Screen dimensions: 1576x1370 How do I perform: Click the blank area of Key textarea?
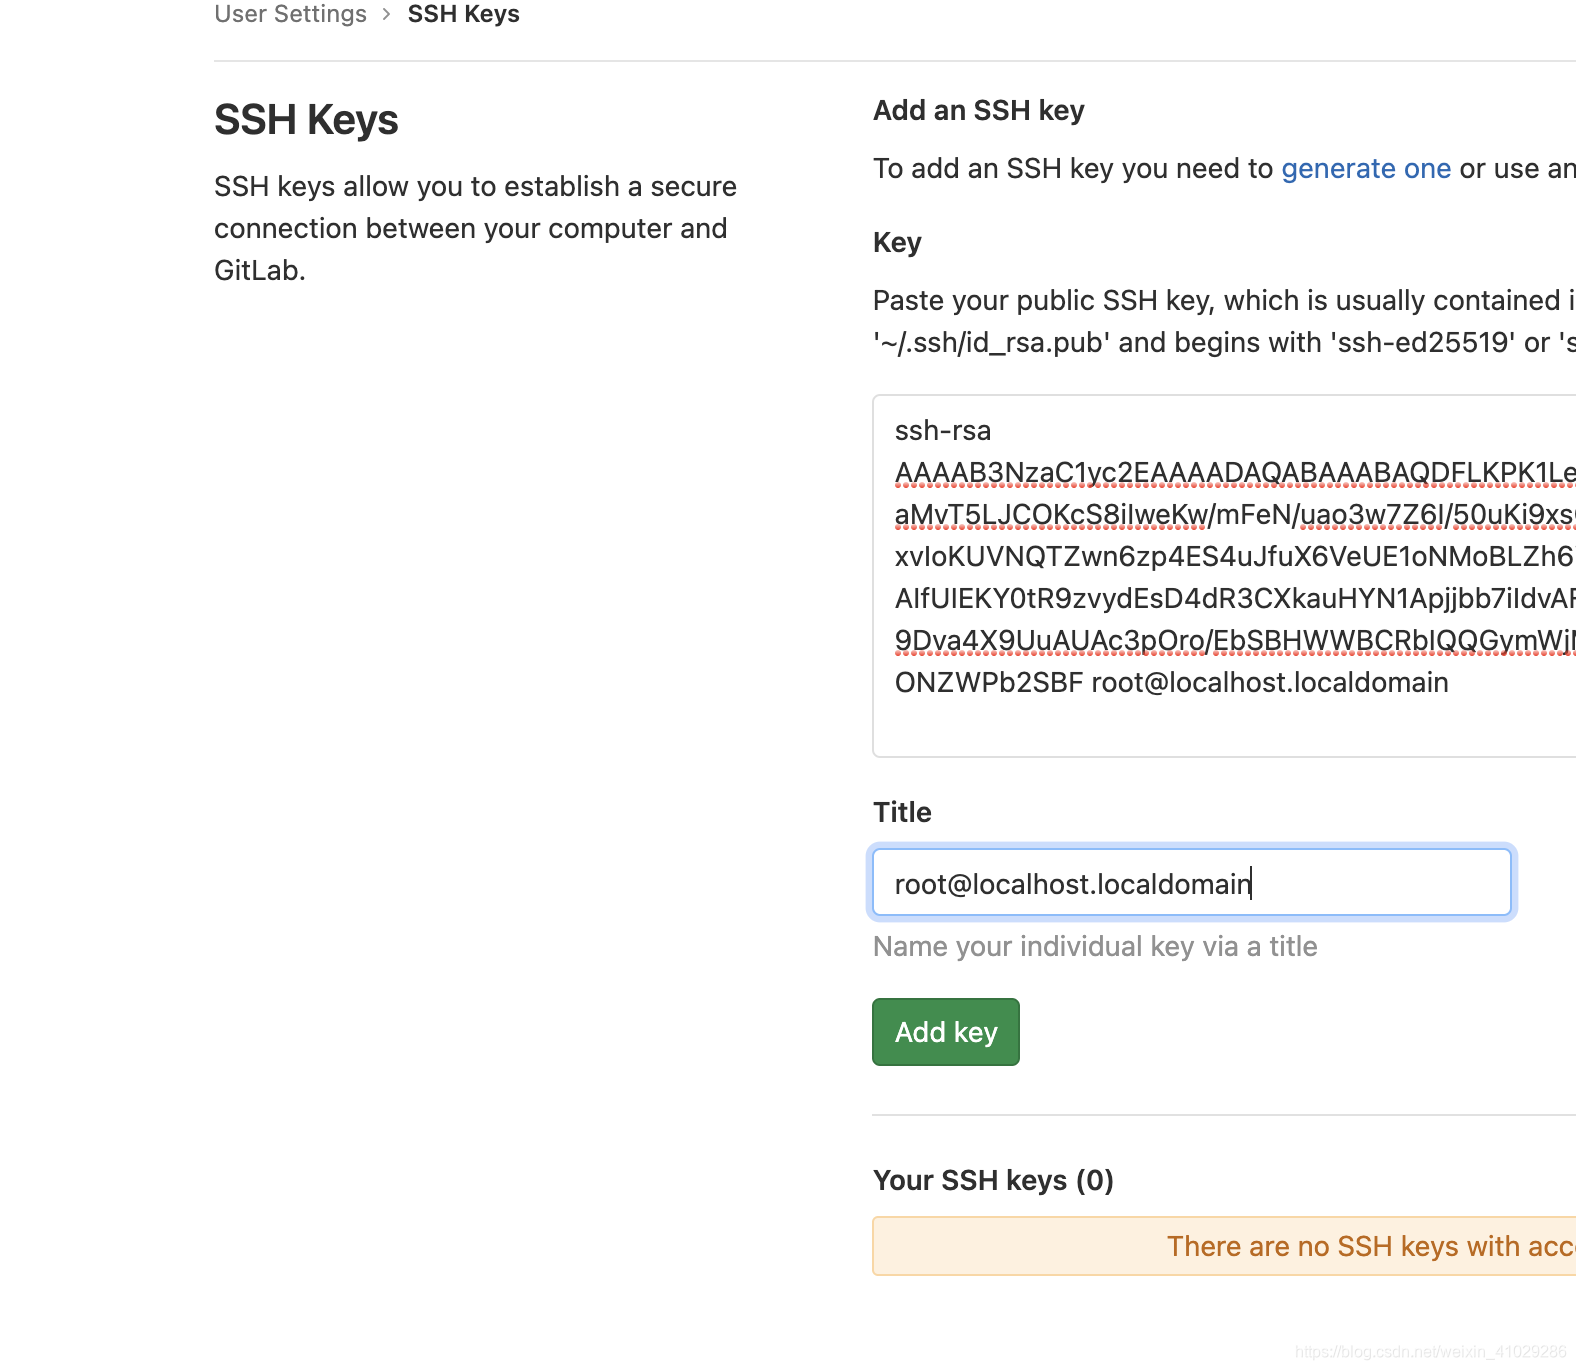(1224, 727)
